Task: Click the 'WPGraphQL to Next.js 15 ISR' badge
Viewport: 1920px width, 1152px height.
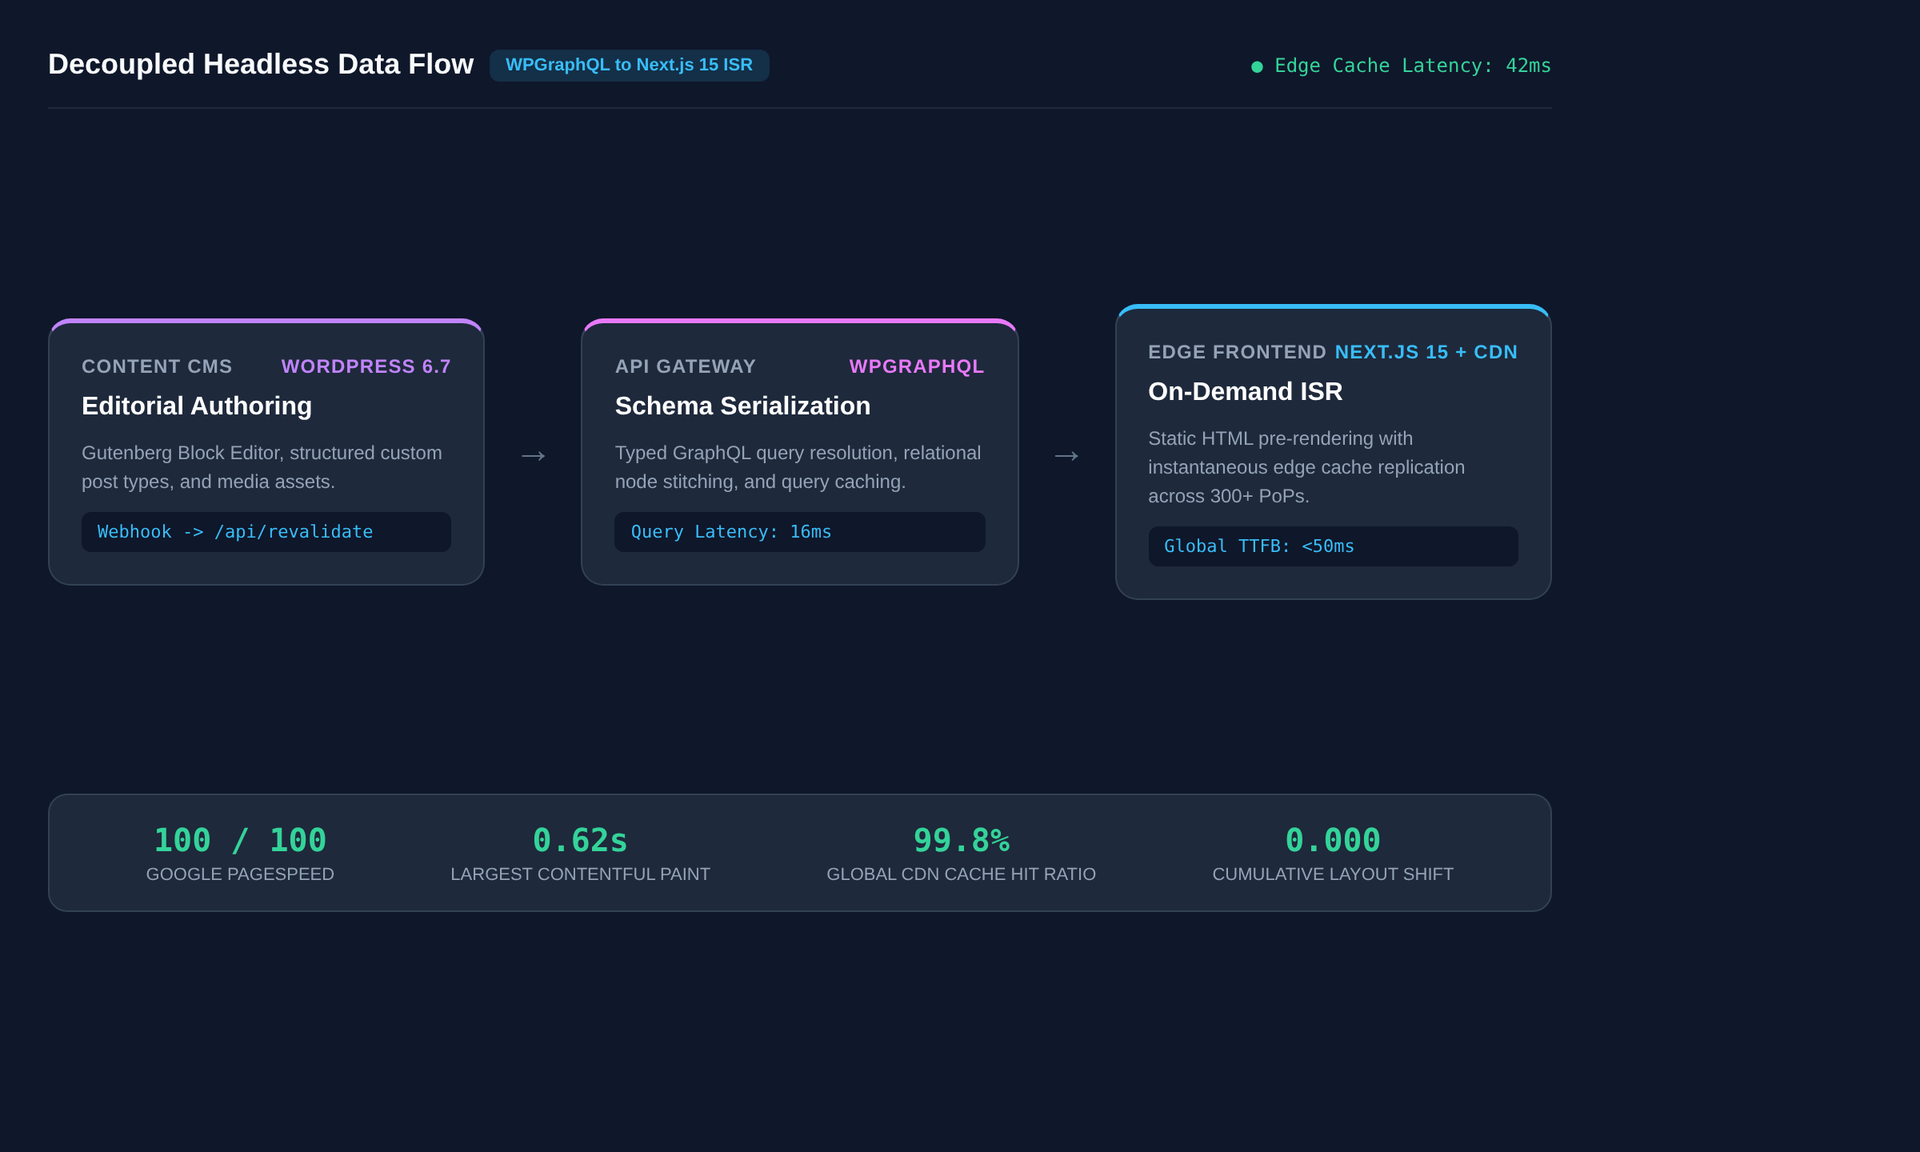Action: 629,65
